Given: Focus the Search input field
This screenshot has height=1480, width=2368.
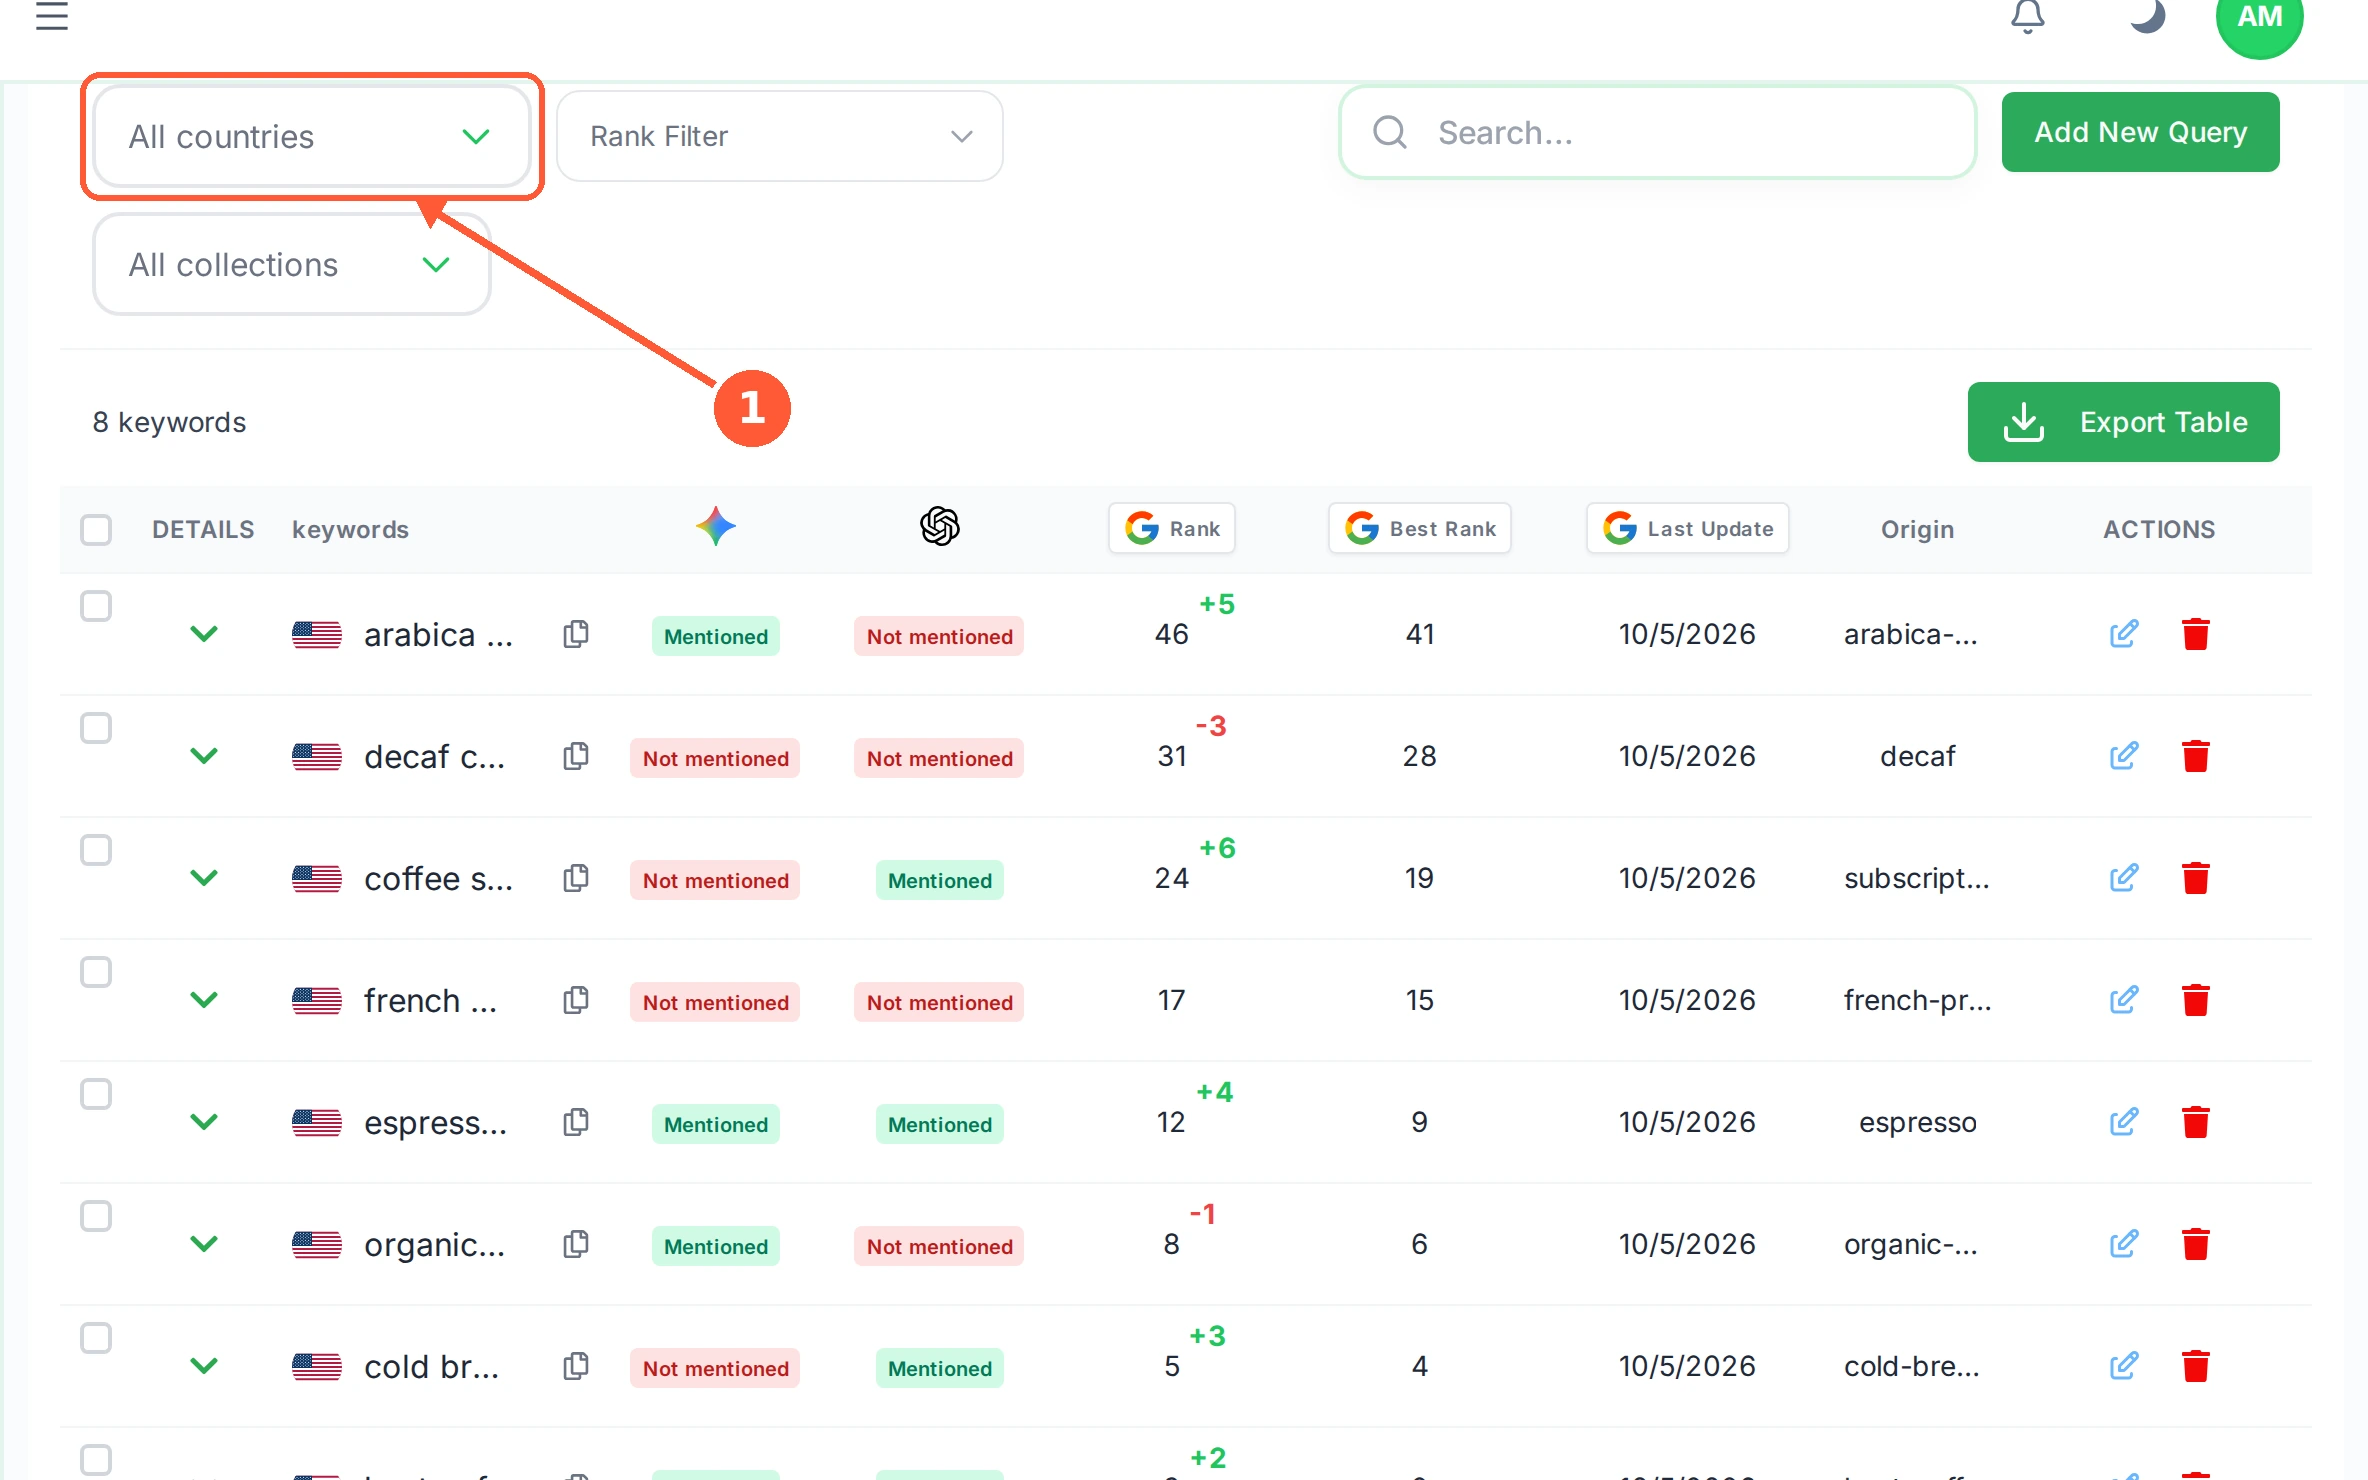Looking at the screenshot, I should click(x=1658, y=132).
